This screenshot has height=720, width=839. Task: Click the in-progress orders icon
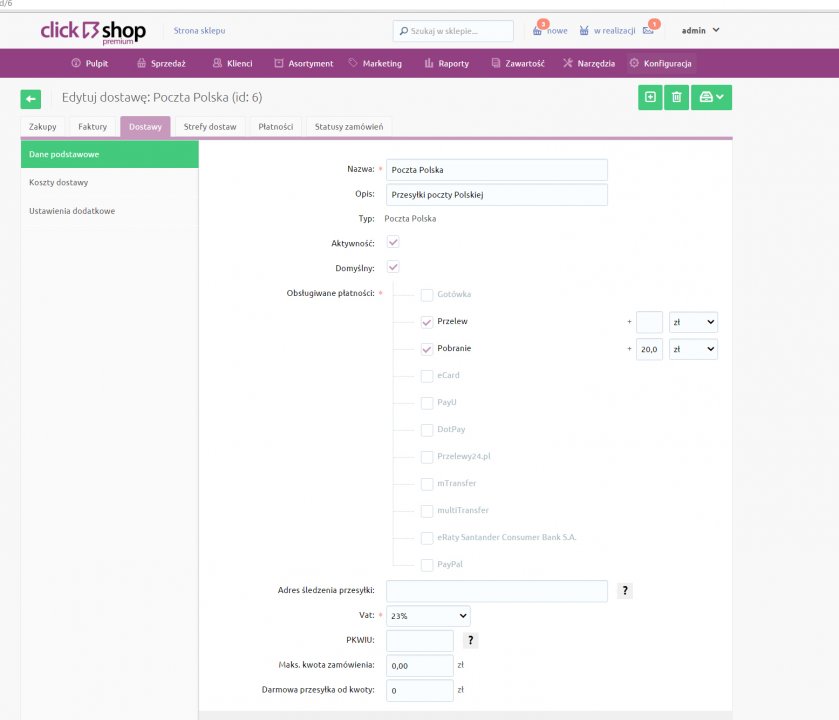point(584,31)
